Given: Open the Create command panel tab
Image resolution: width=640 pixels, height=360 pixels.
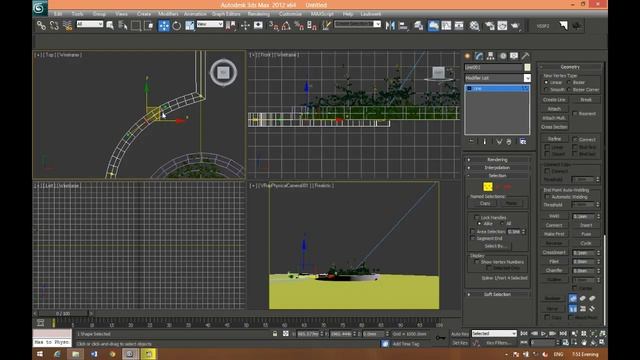Looking at the screenshot, I should pyautogui.click(x=468, y=56).
